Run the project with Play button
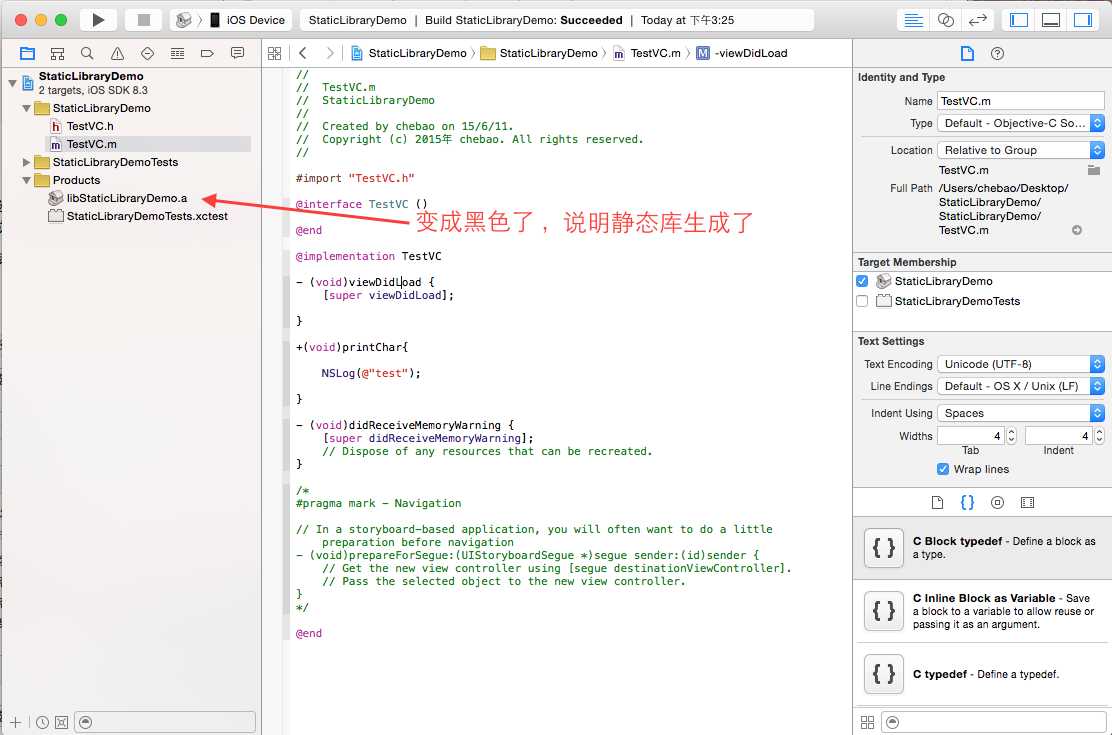This screenshot has height=735, width=1112. pos(98,20)
